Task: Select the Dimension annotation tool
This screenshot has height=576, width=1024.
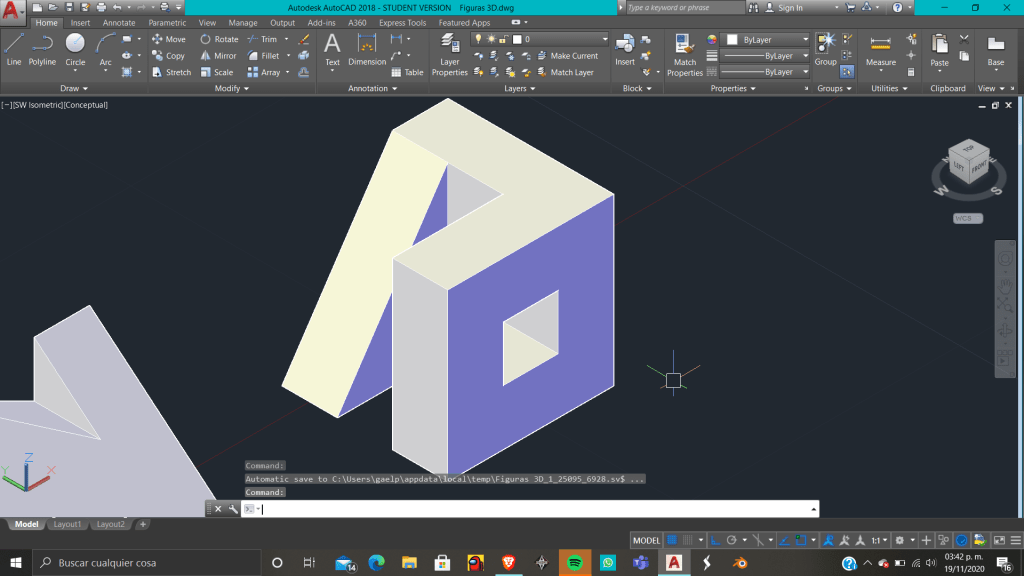Action: point(367,49)
